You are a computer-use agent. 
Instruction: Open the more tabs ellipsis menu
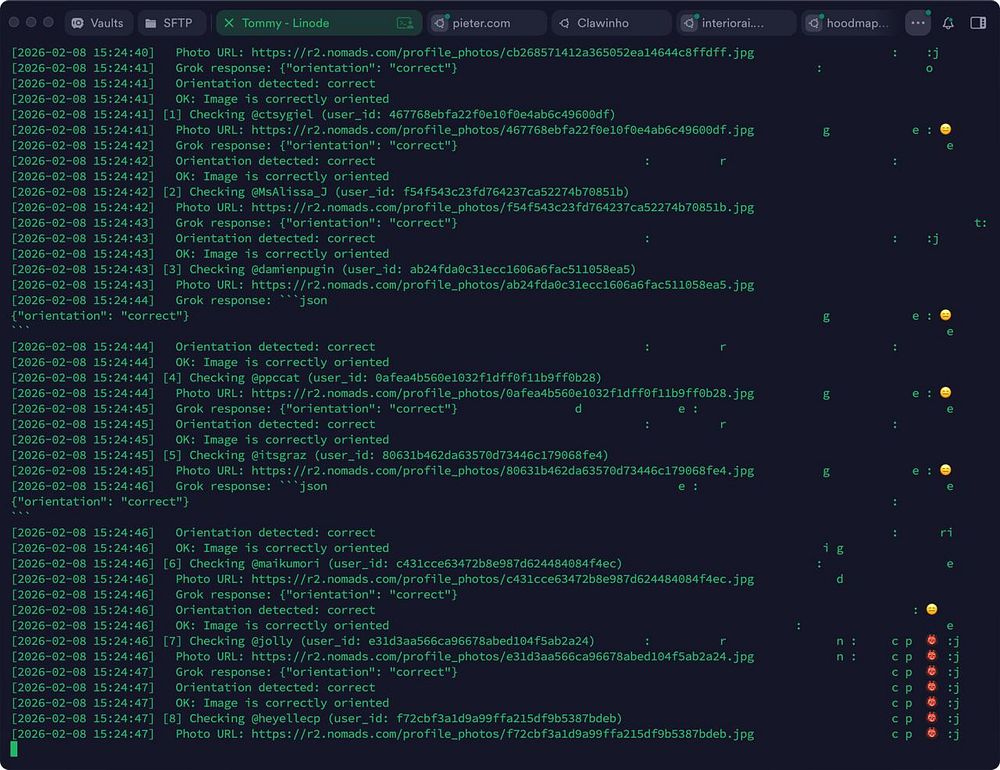coord(918,23)
